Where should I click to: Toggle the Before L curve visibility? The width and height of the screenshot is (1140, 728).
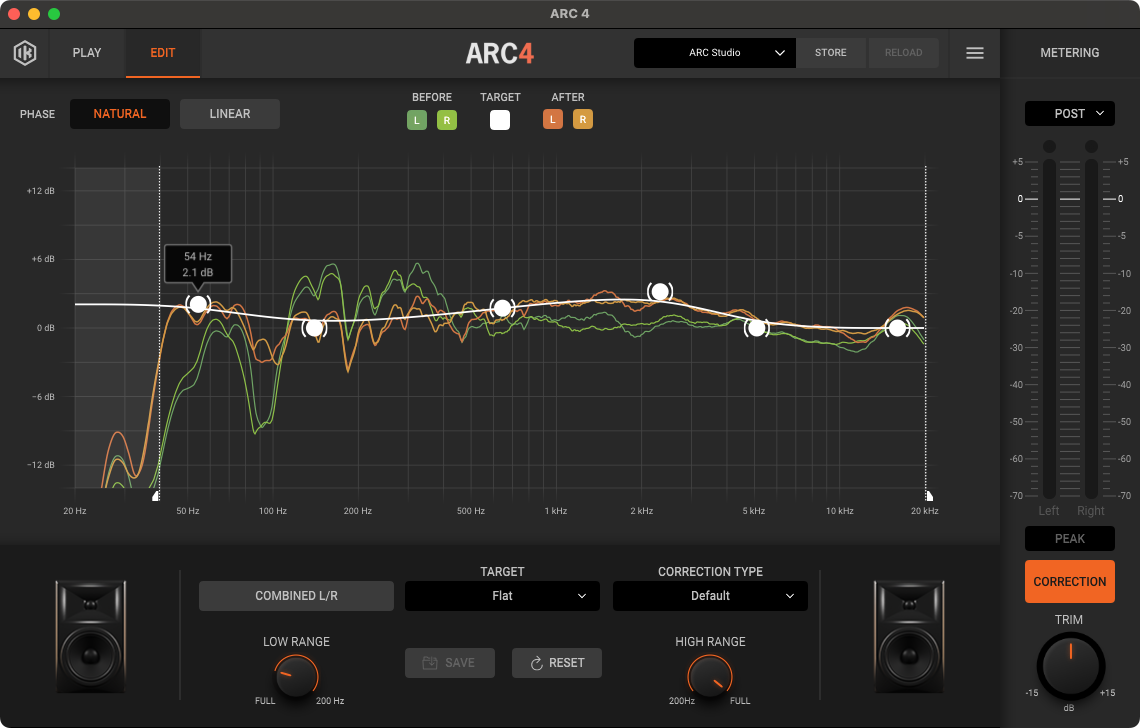click(417, 120)
